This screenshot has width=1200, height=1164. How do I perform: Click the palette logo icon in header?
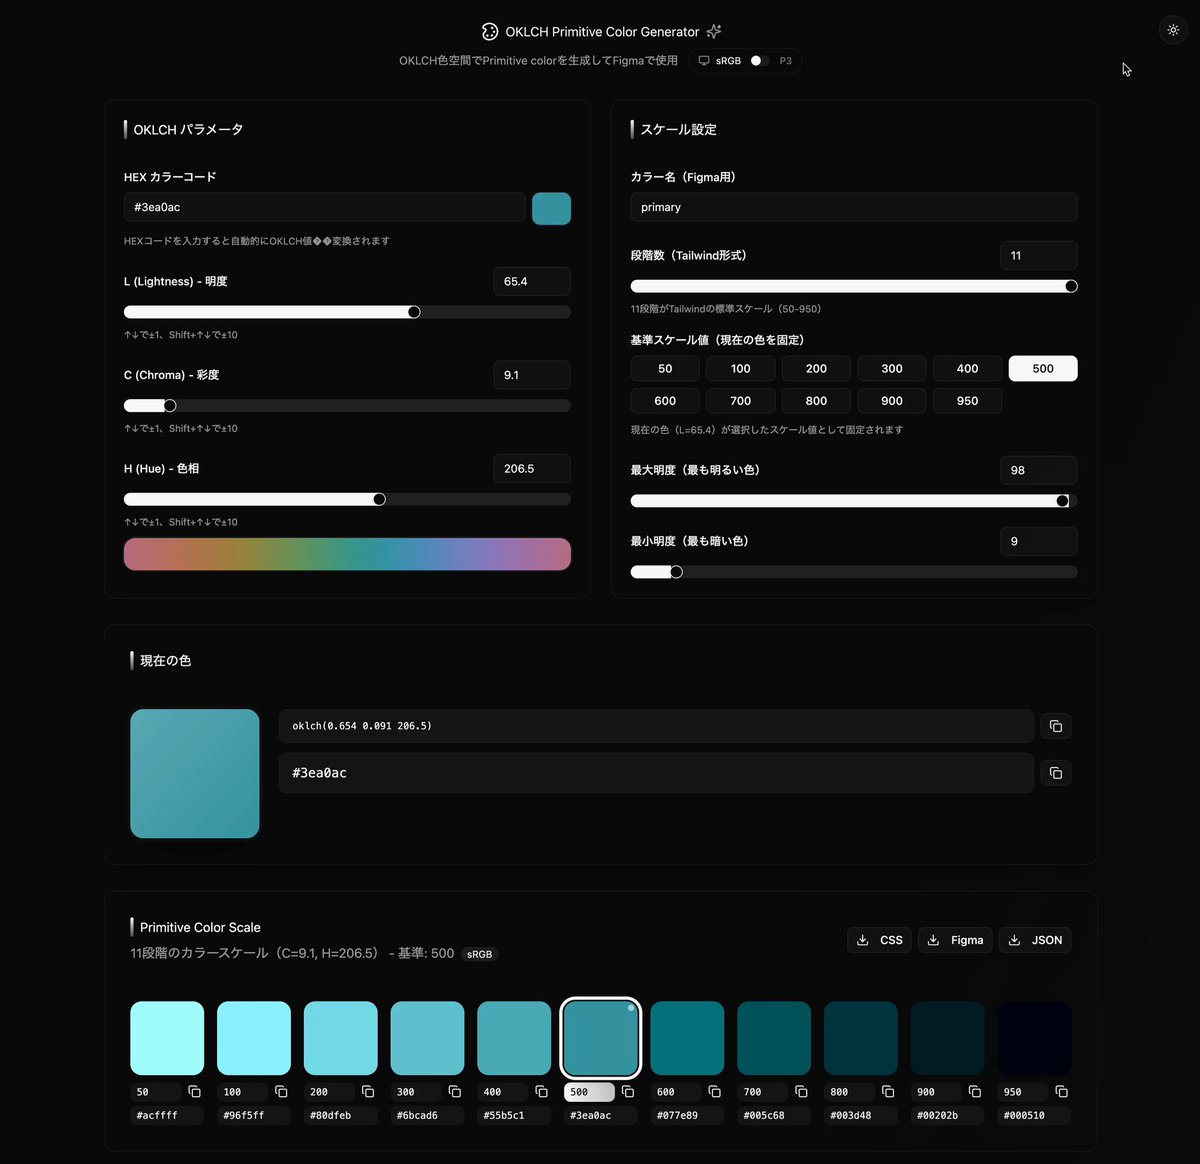(x=489, y=32)
